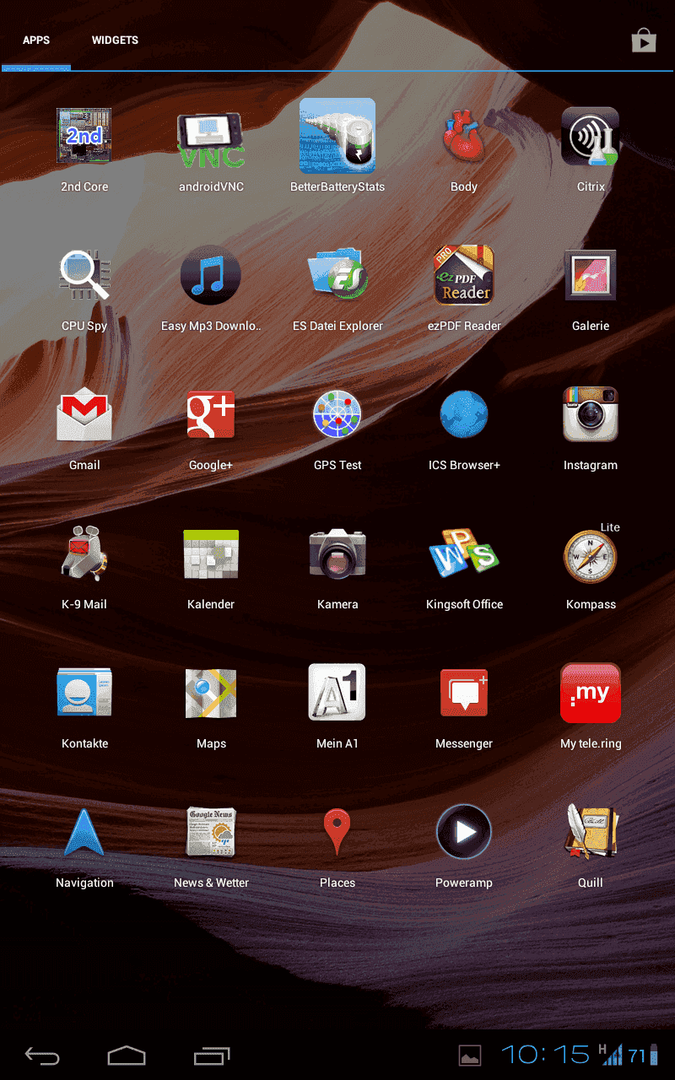Open the Poweramp music player
The height and width of the screenshot is (1080, 675).
tap(464, 832)
